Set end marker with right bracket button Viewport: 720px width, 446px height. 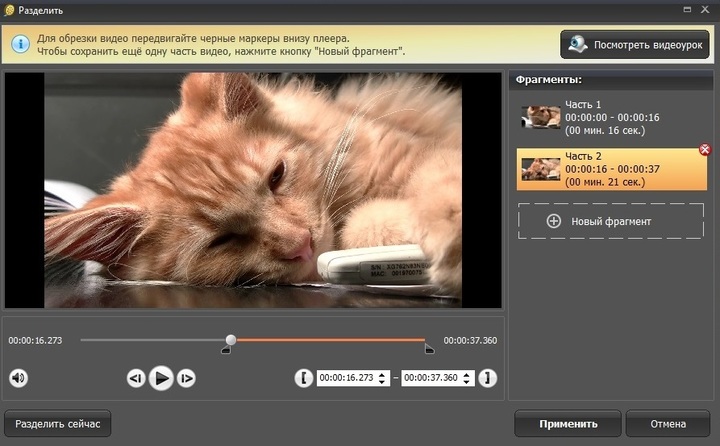point(488,378)
